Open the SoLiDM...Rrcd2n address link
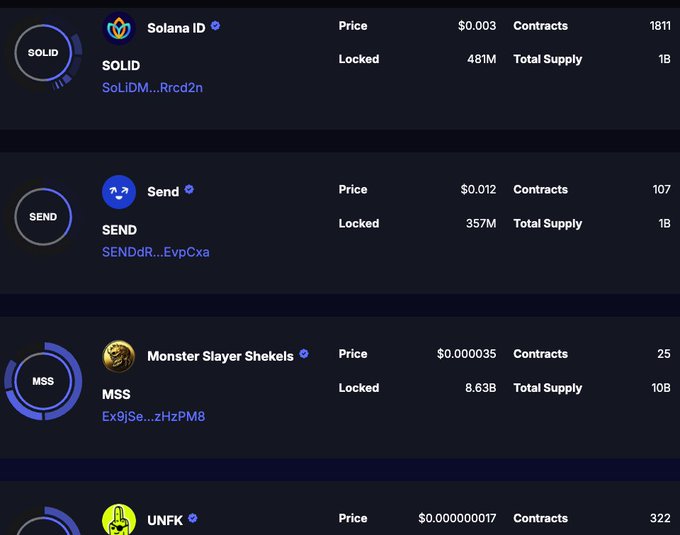The width and height of the screenshot is (680, 535). coord(152,88)
